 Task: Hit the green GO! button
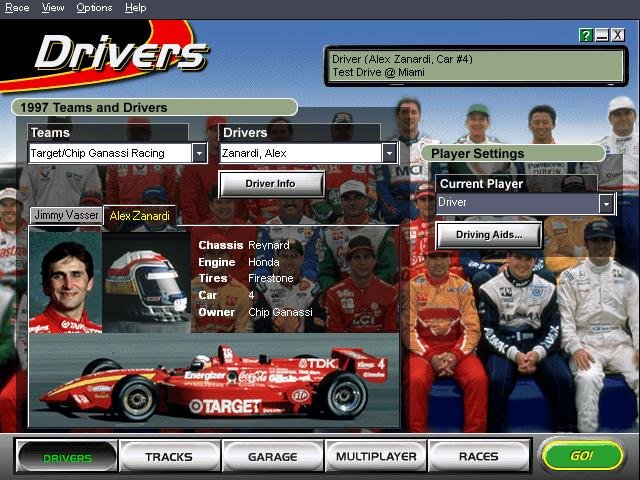tap(581, 455)
